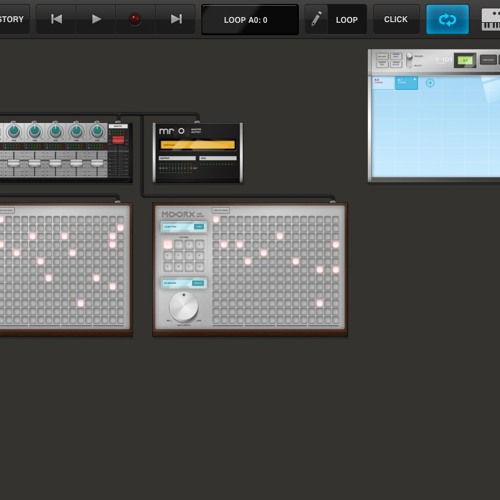Select the pencil edit tool
Screen dimensions: 500x500
tap(316, 19)
